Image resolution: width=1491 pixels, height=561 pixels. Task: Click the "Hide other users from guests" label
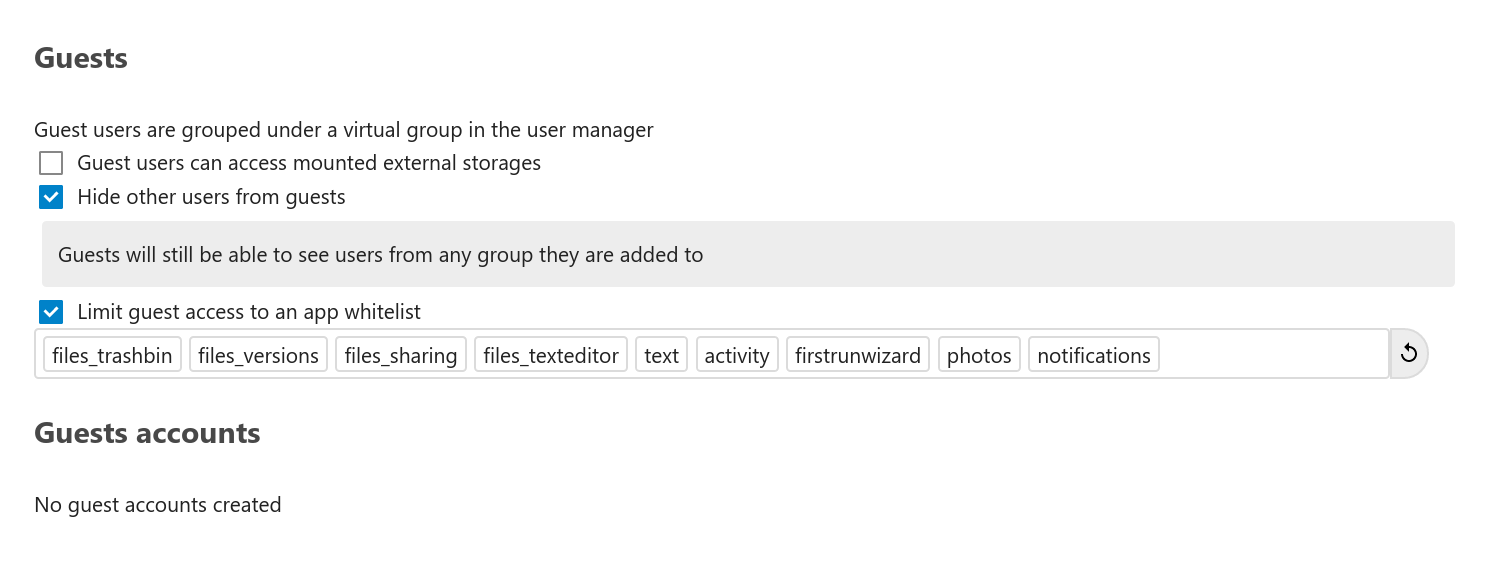pyautogui.click(x=211, y=197)
